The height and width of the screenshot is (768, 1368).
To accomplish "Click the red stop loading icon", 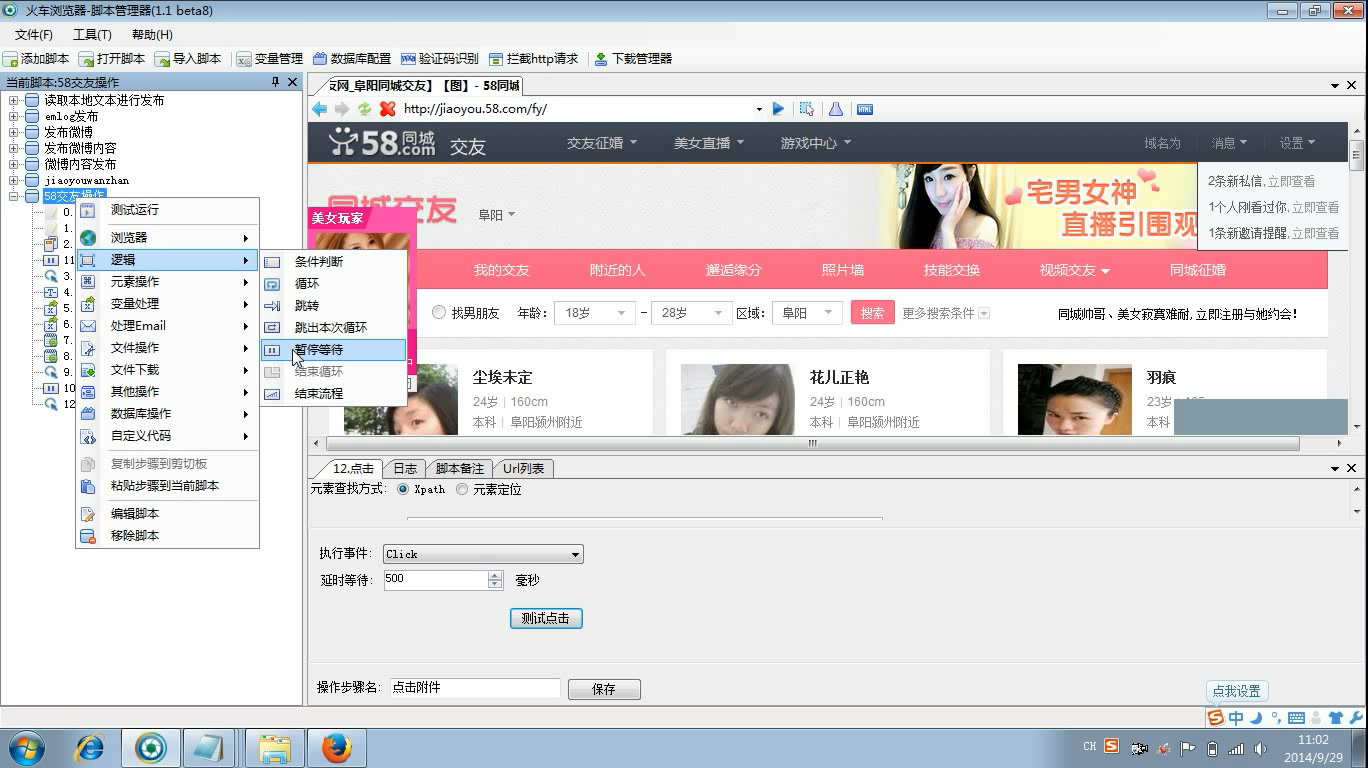I will pos(388,109).
